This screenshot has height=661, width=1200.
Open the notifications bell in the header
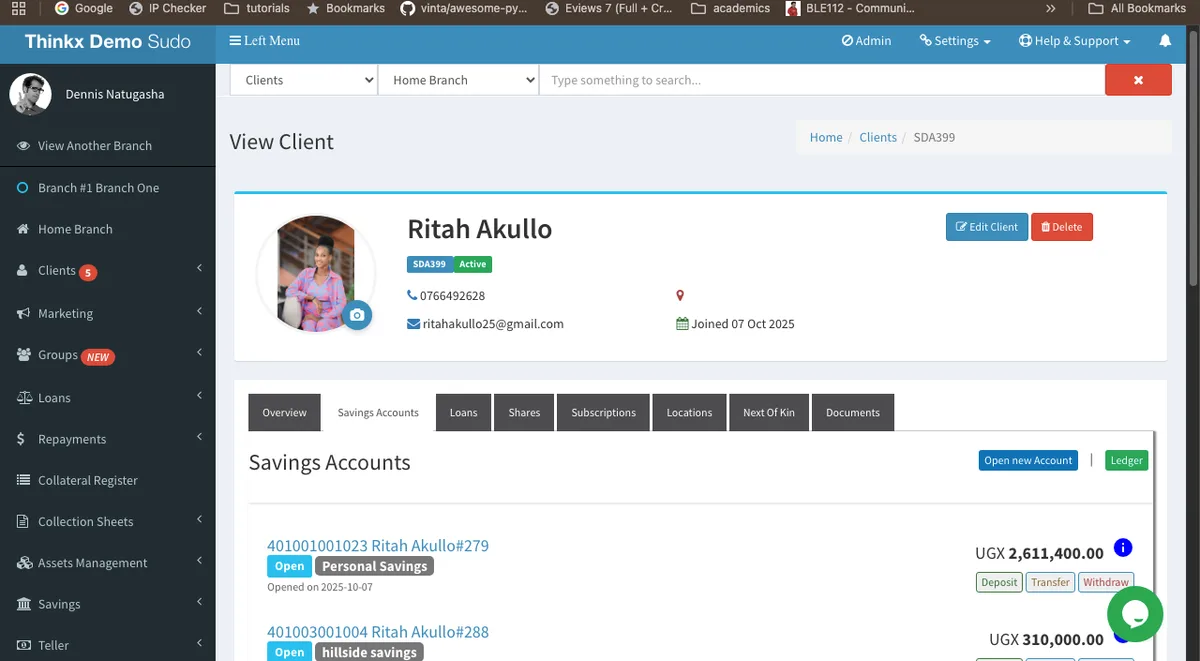click(x=1165, y=41)
